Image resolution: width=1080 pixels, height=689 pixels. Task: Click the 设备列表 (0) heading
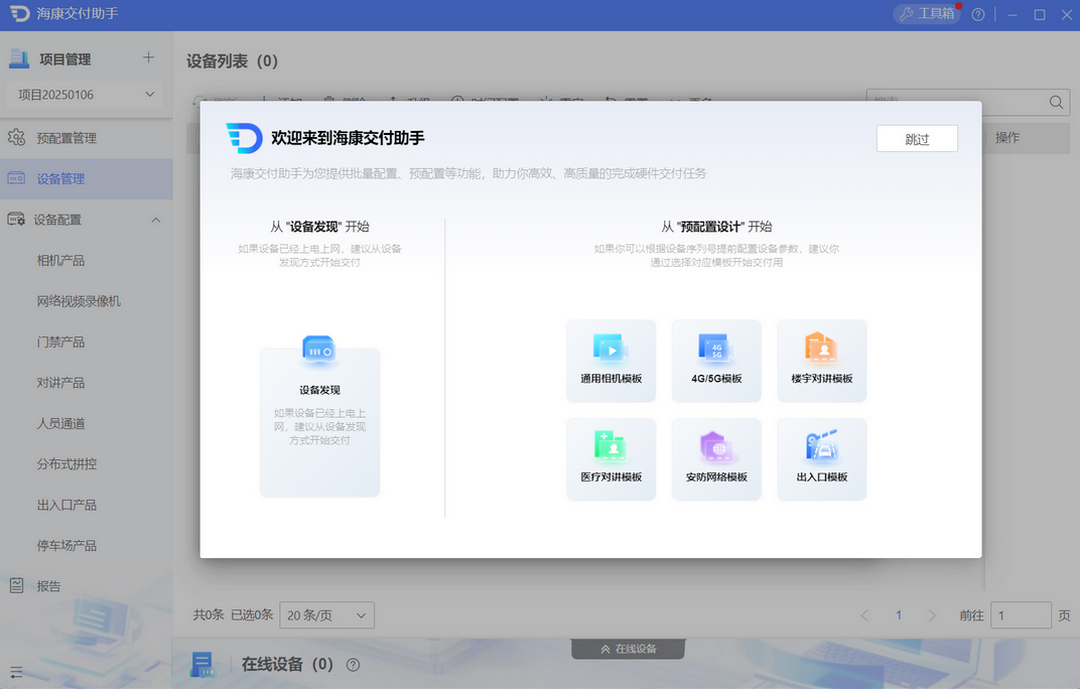(x=232, y=61)
